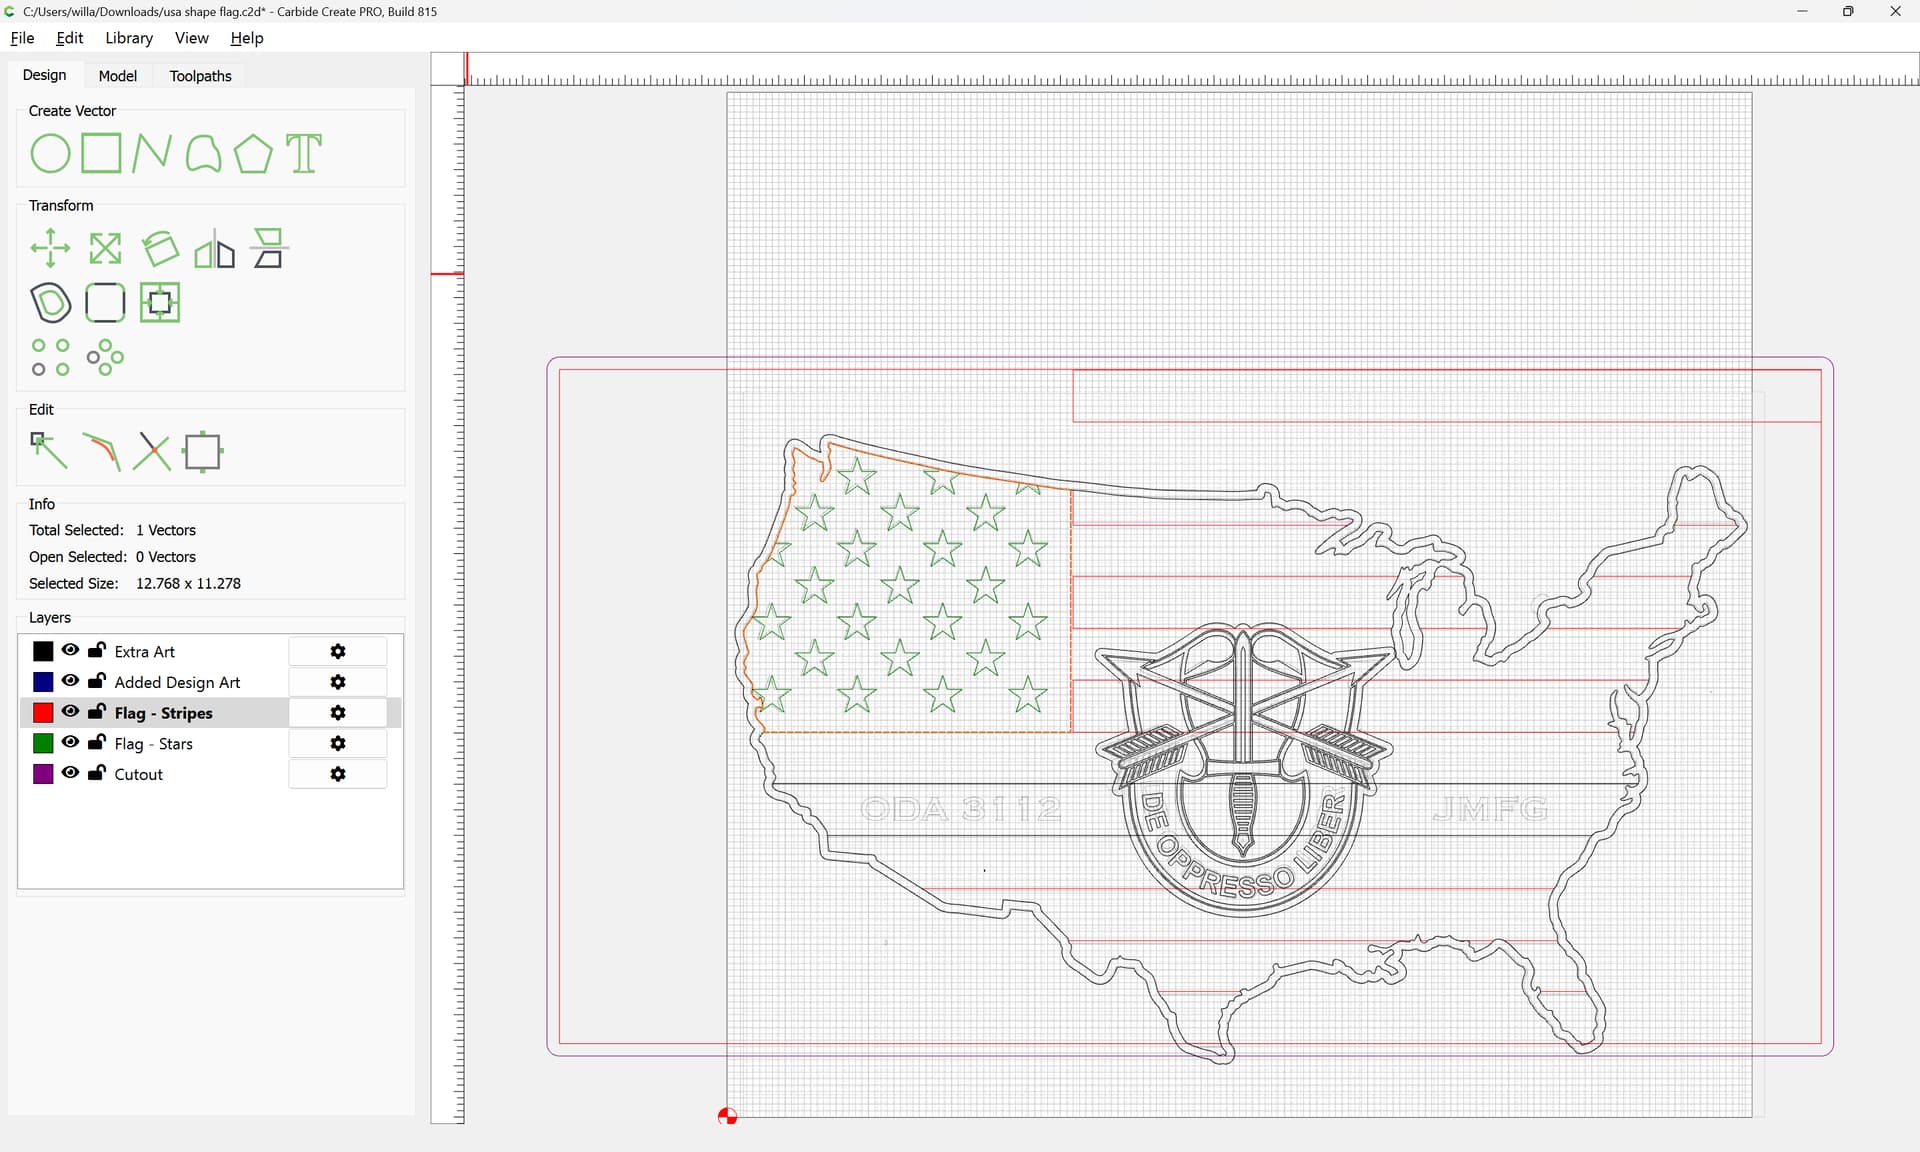1920x1152 pixels.
Task: Open the View menu
Action: [192, 38]
